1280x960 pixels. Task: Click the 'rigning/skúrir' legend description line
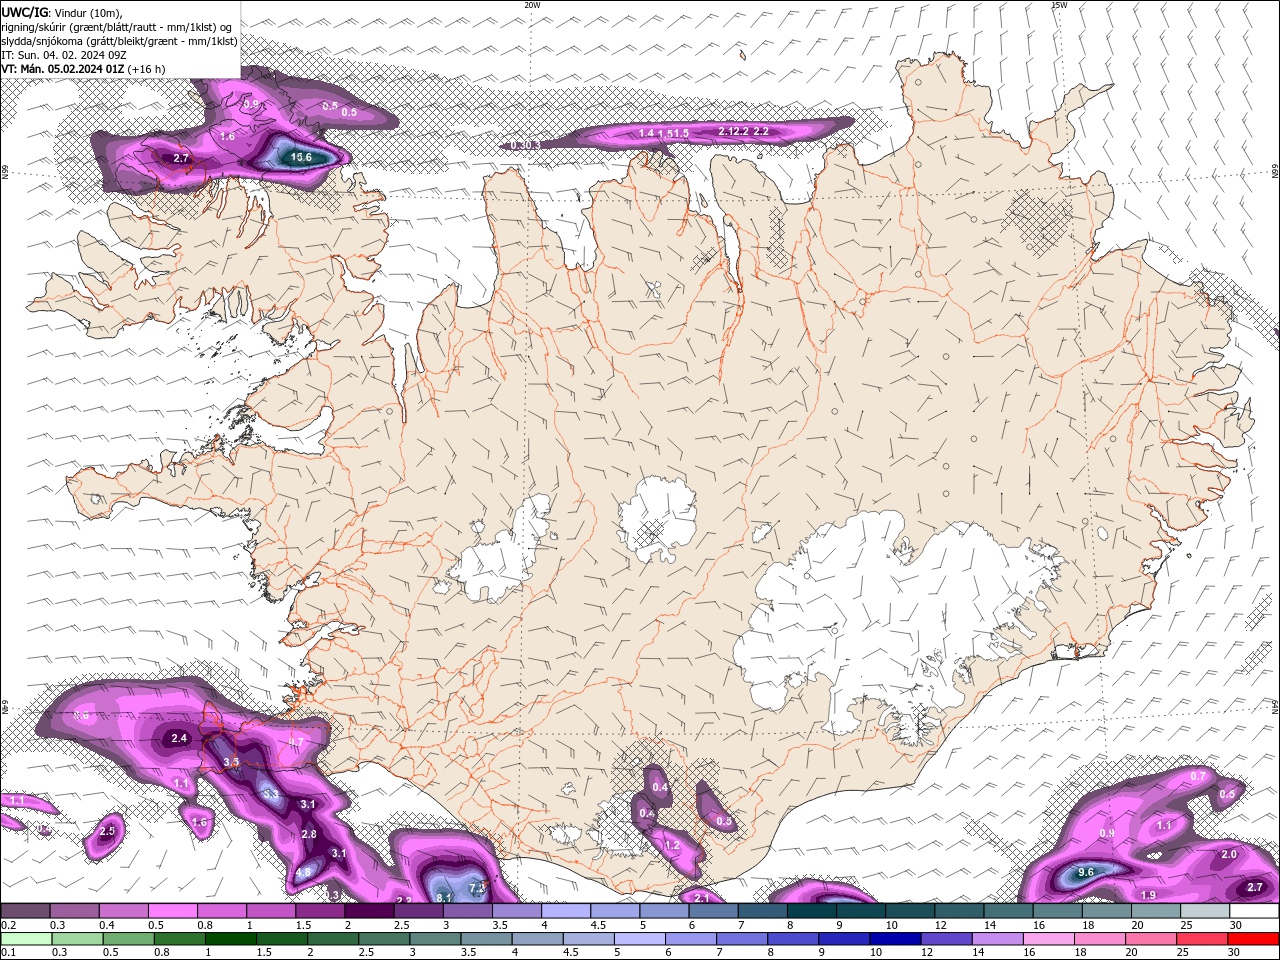pos(117,27)
